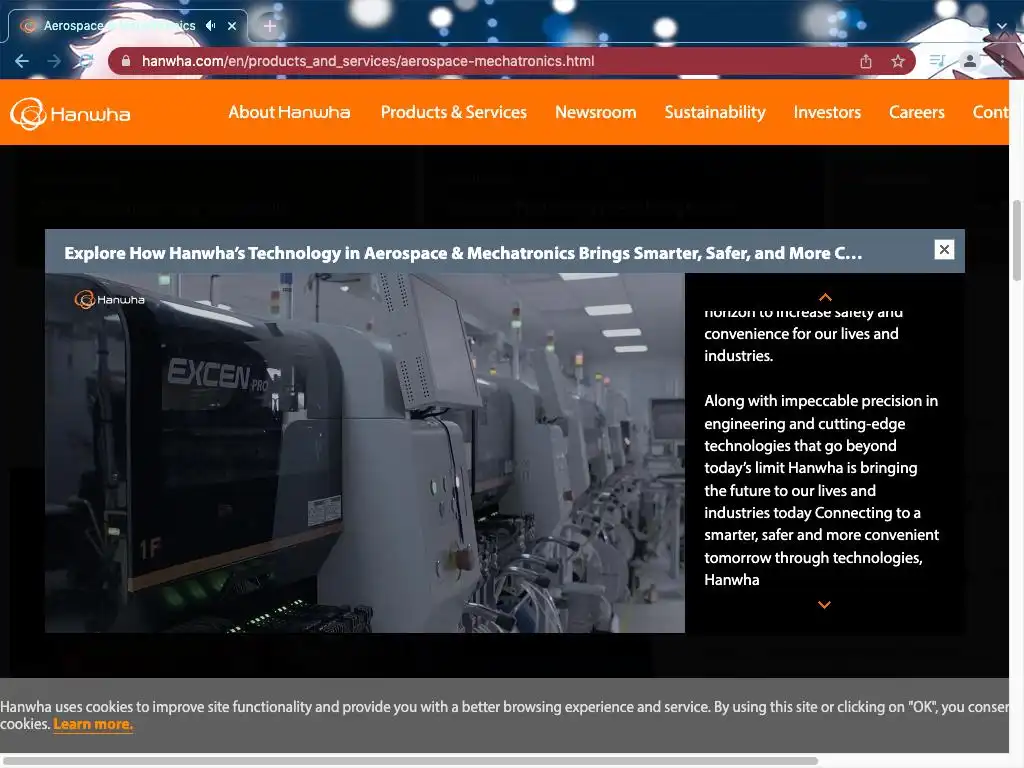Click the EXCEN PRO video frame
Viewport: 1024px width, 768px height.
pyautogui.click(x=364, y=453)
